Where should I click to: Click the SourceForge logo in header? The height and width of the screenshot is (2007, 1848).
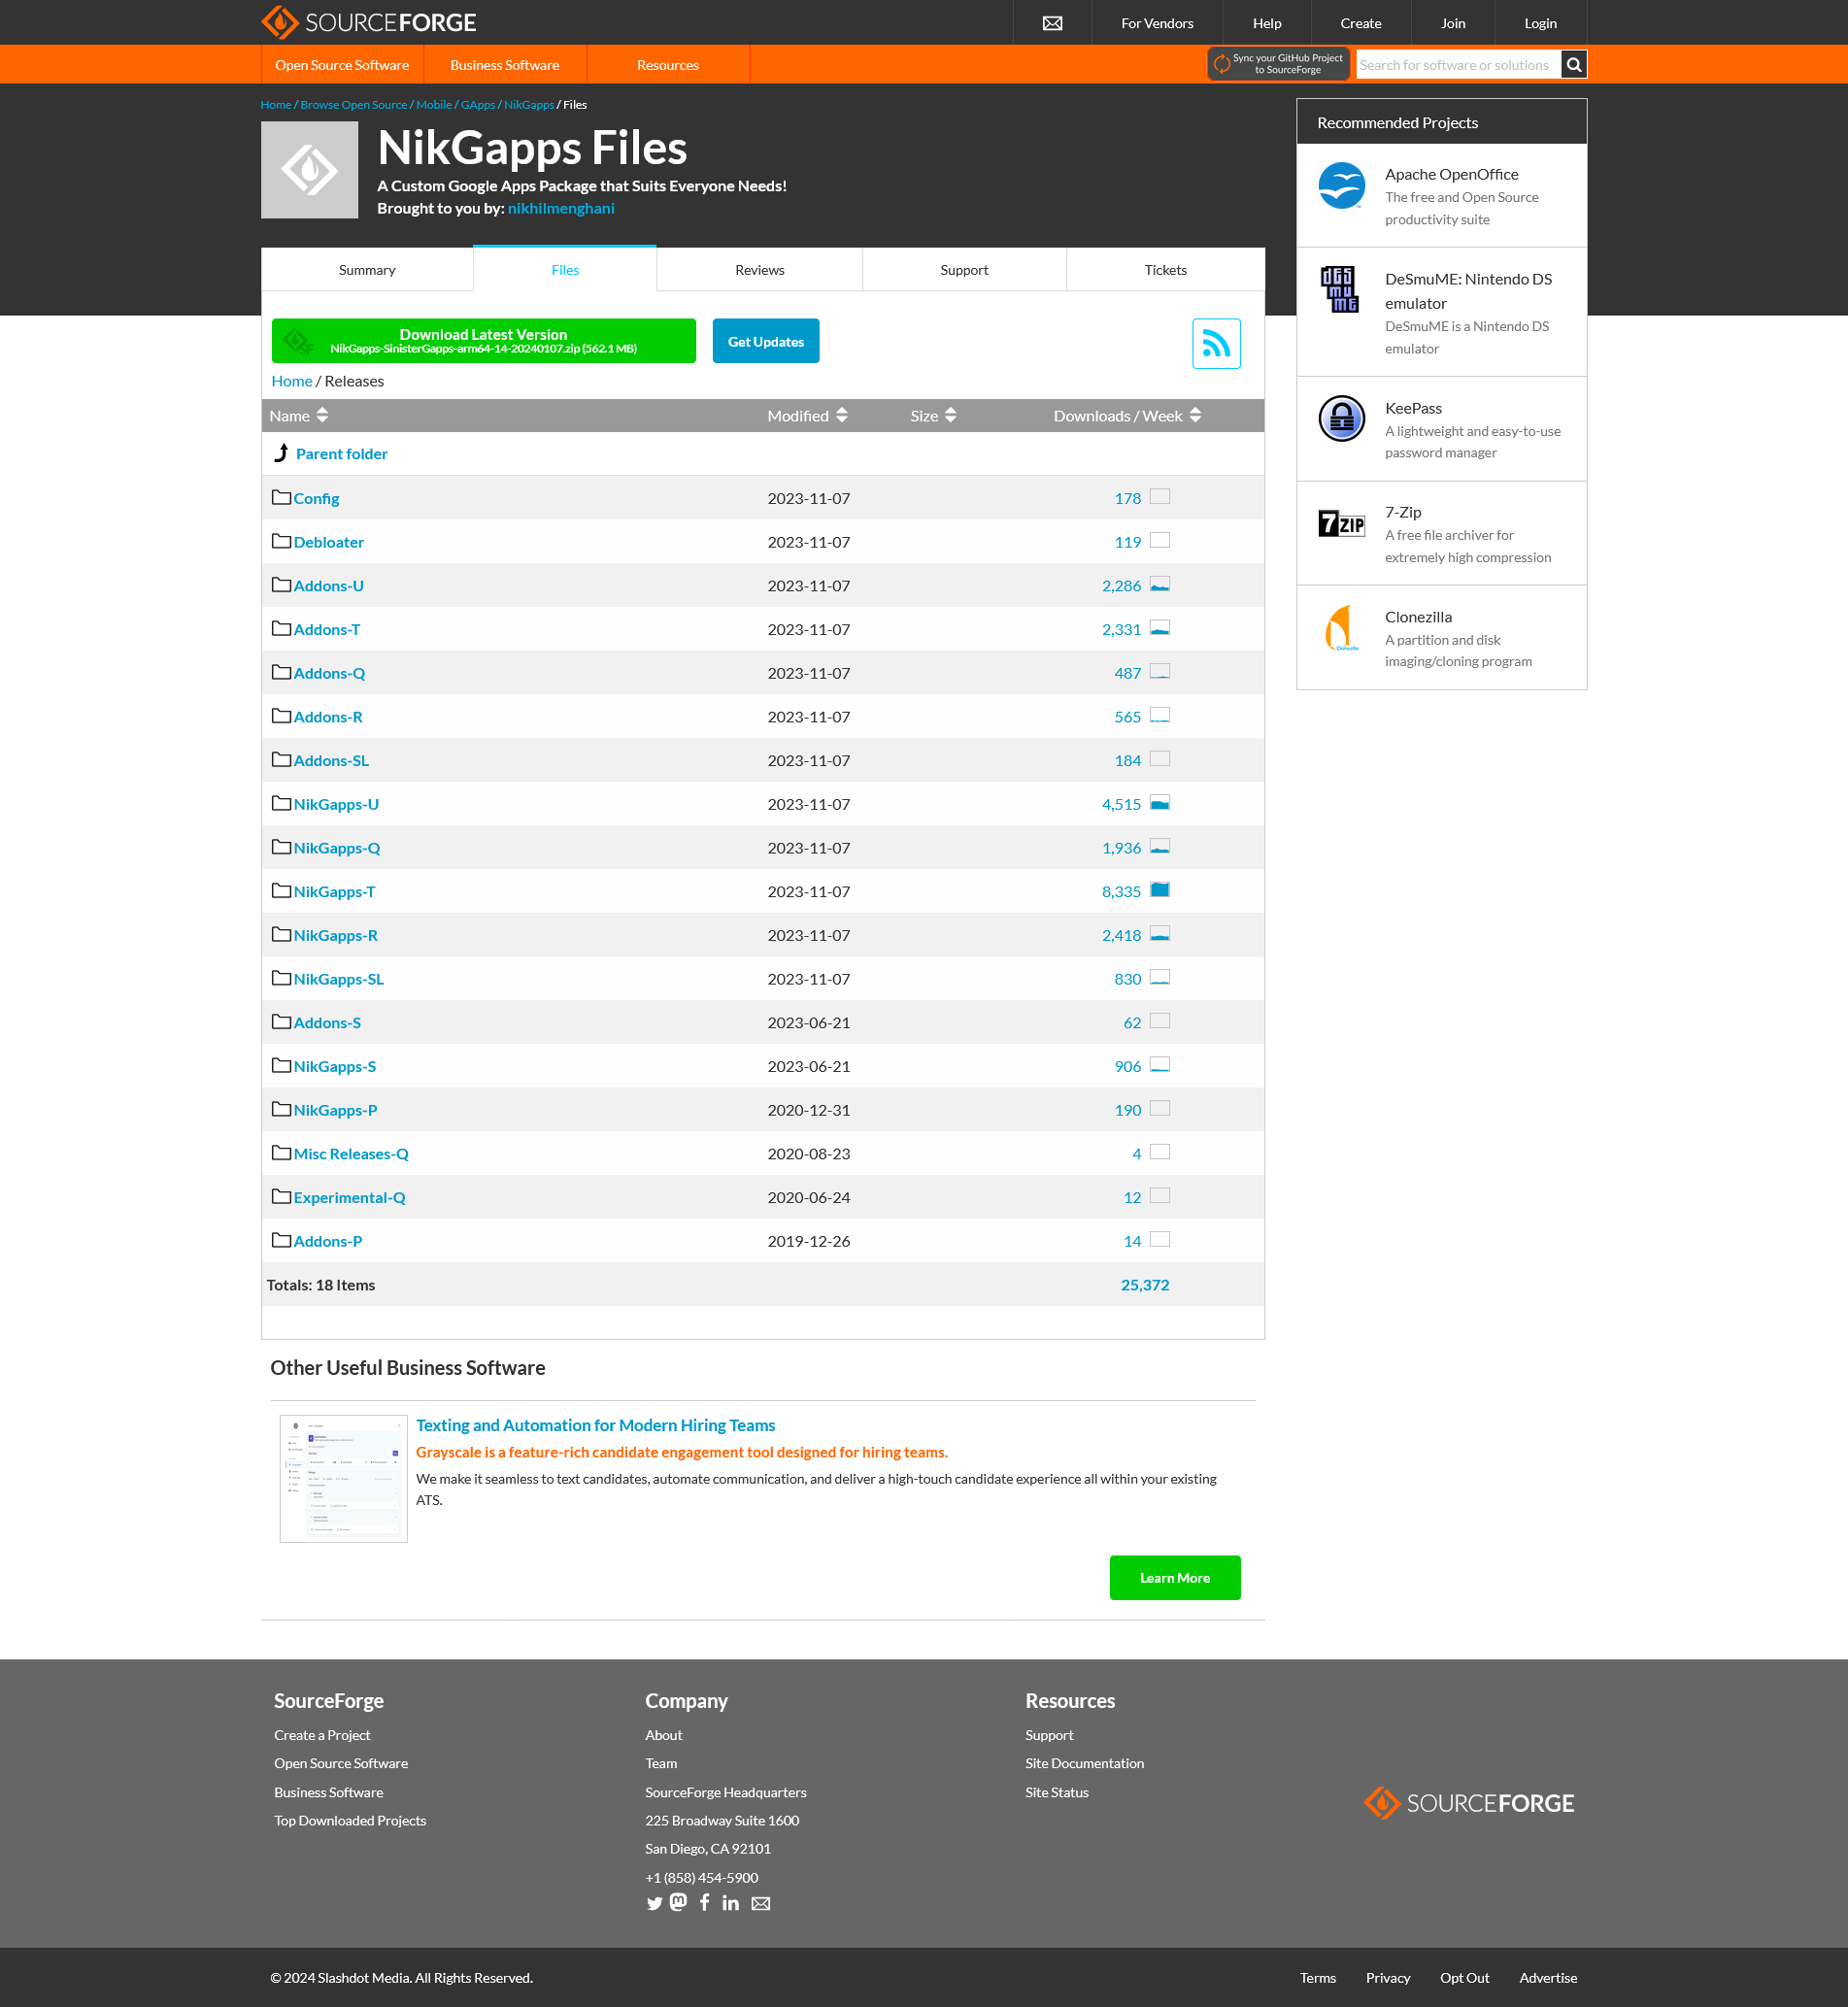(x=368, y=22)
